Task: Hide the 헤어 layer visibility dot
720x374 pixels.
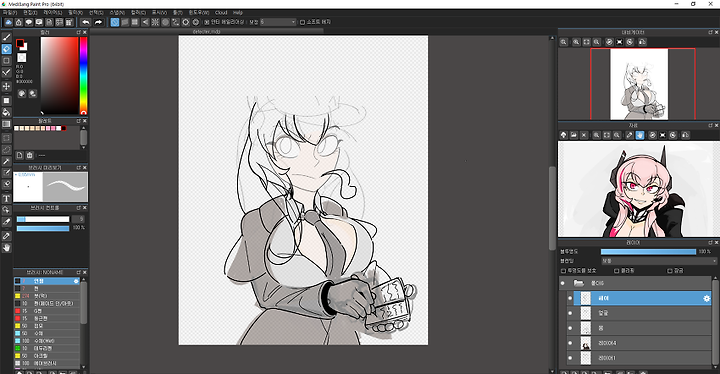Action: tap(570, 298)
